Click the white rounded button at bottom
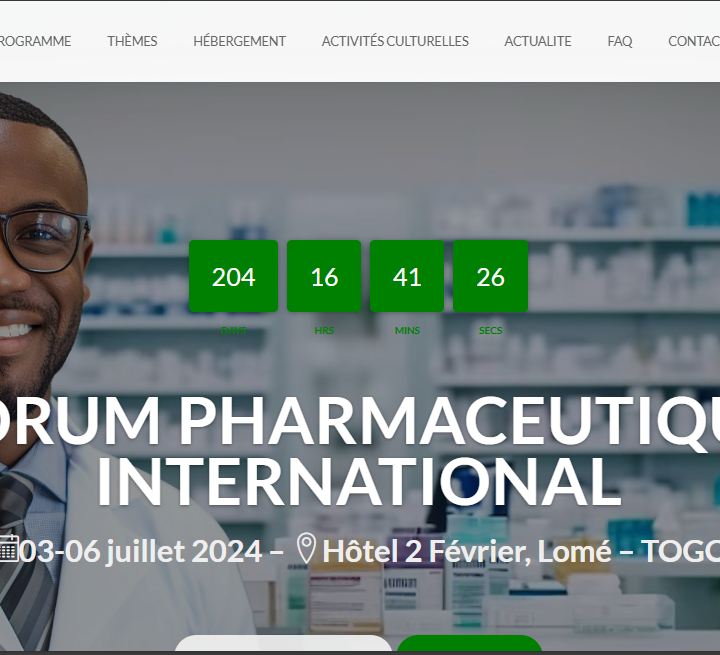 click(283, 643)
